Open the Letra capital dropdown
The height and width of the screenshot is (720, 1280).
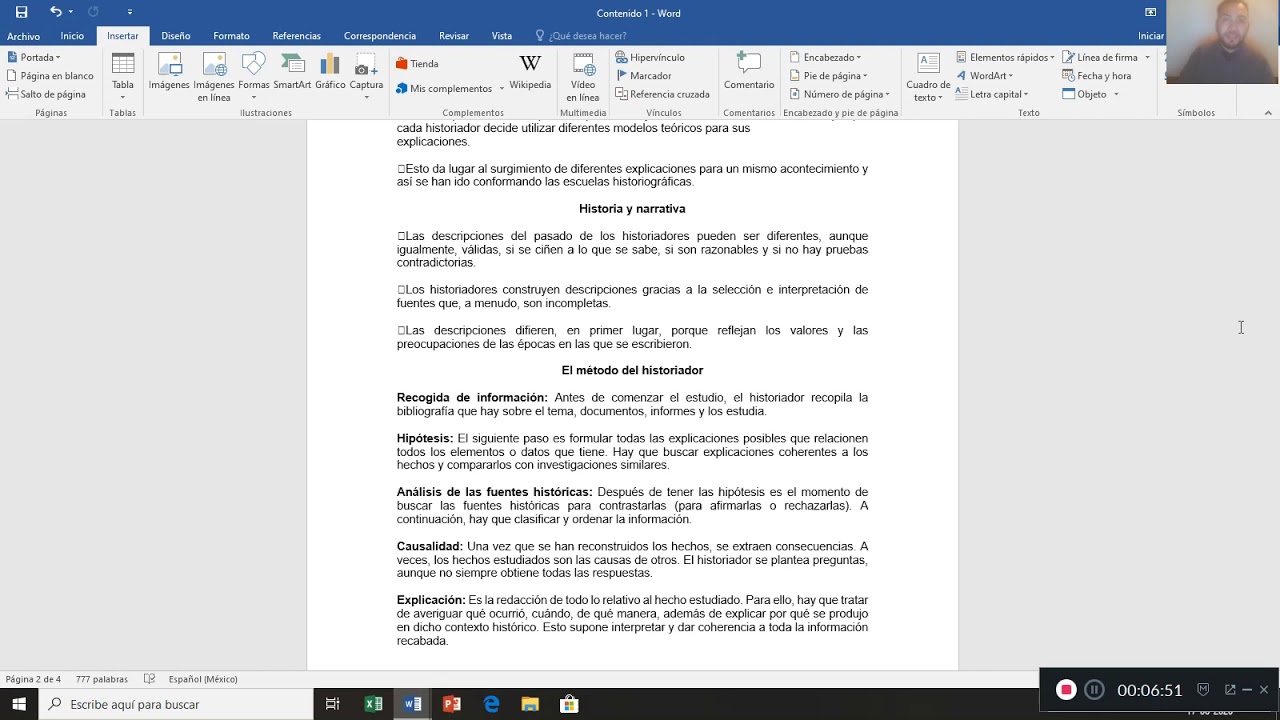click(x=992, y=94)
